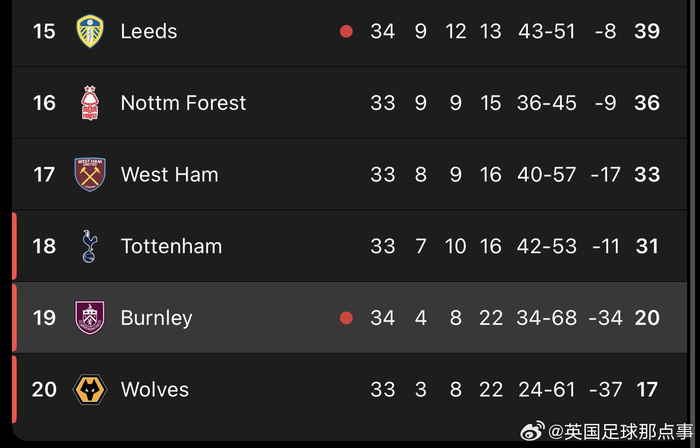
Task: Open the Tottenham team name
Action: click(x=171, y=246)
